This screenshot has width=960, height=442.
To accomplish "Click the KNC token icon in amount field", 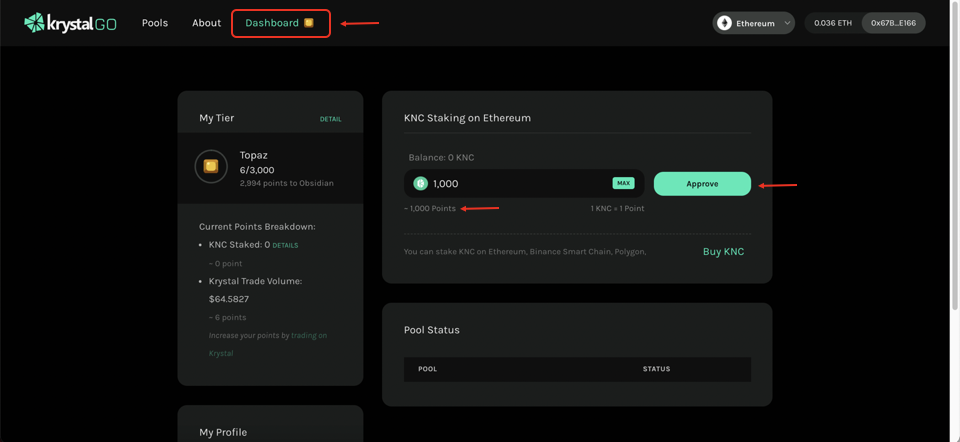I will pyautogui.click(x=420, y=184).
